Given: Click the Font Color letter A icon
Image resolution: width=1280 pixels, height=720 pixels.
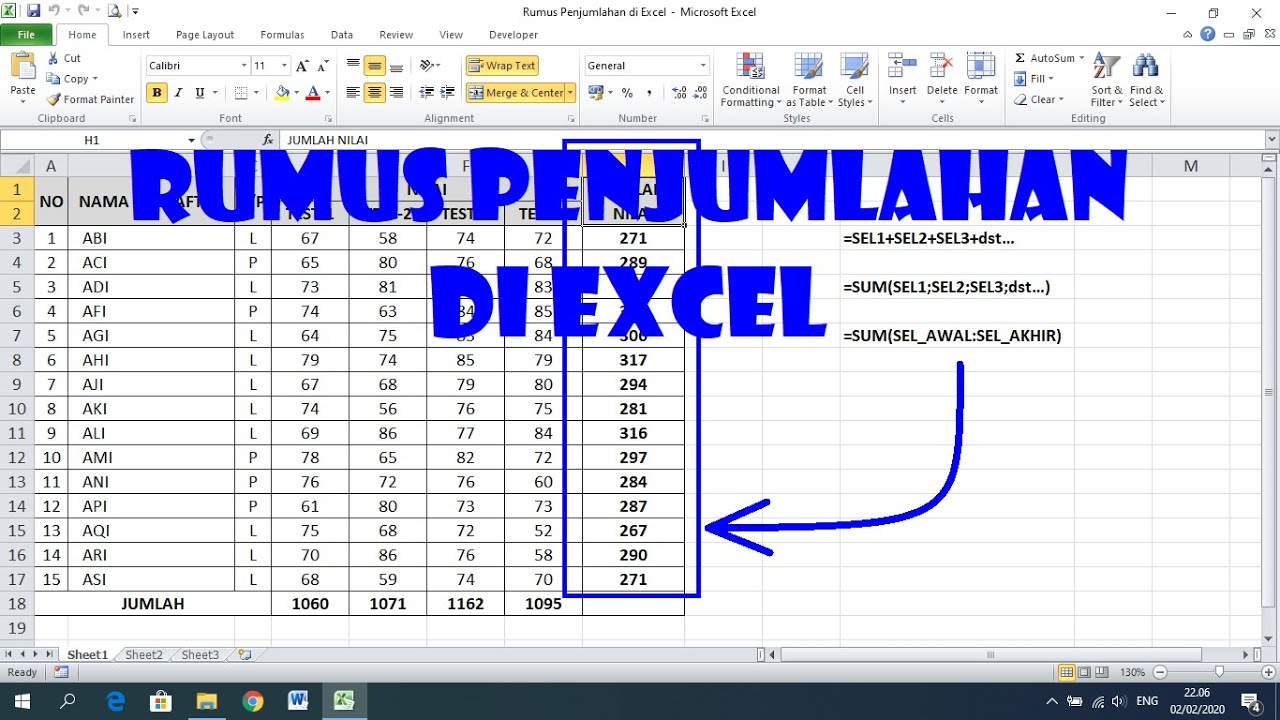Looking at the screenshot, I should point(313,93).
